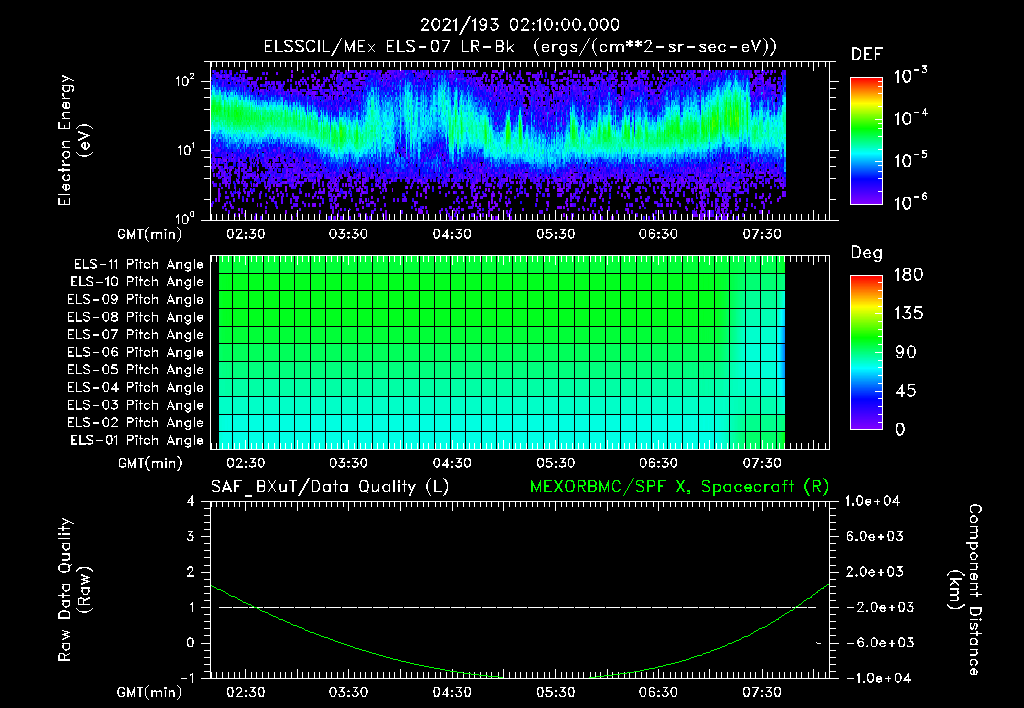Select the ELS-06 Pitch Angle label
The image size is (1024, 708).
pos(136,352)
